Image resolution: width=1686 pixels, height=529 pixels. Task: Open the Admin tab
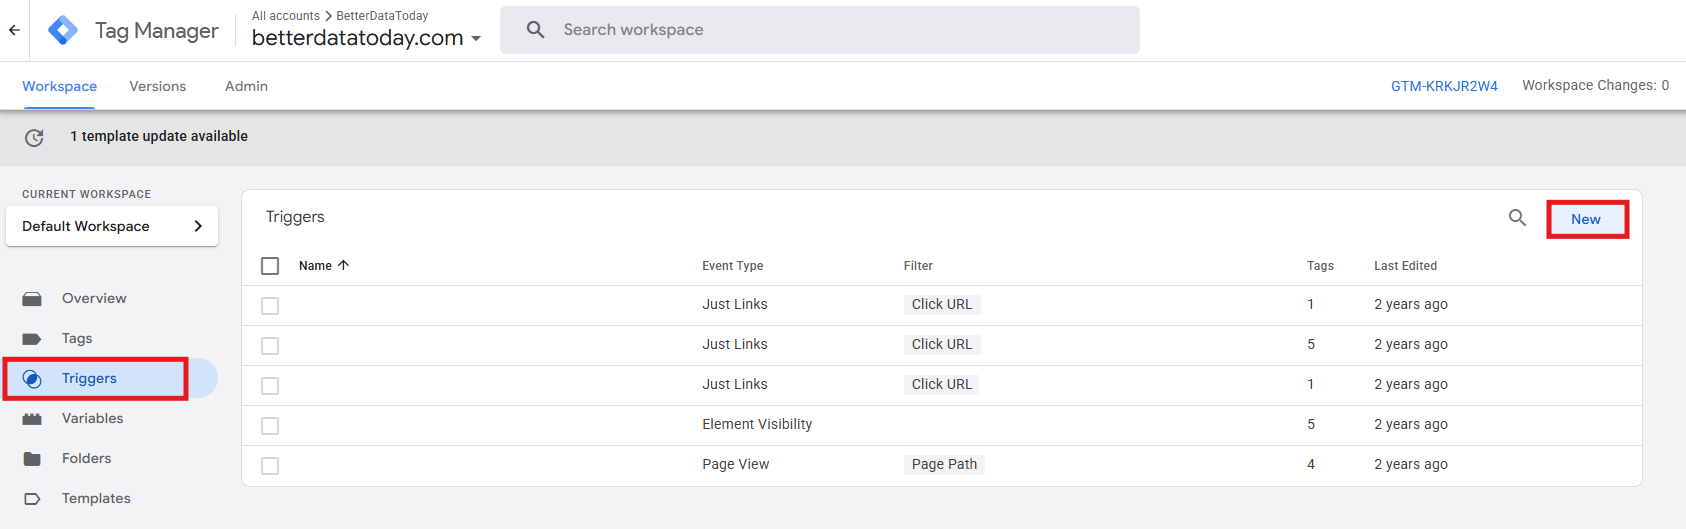click(x=246, y=86)
